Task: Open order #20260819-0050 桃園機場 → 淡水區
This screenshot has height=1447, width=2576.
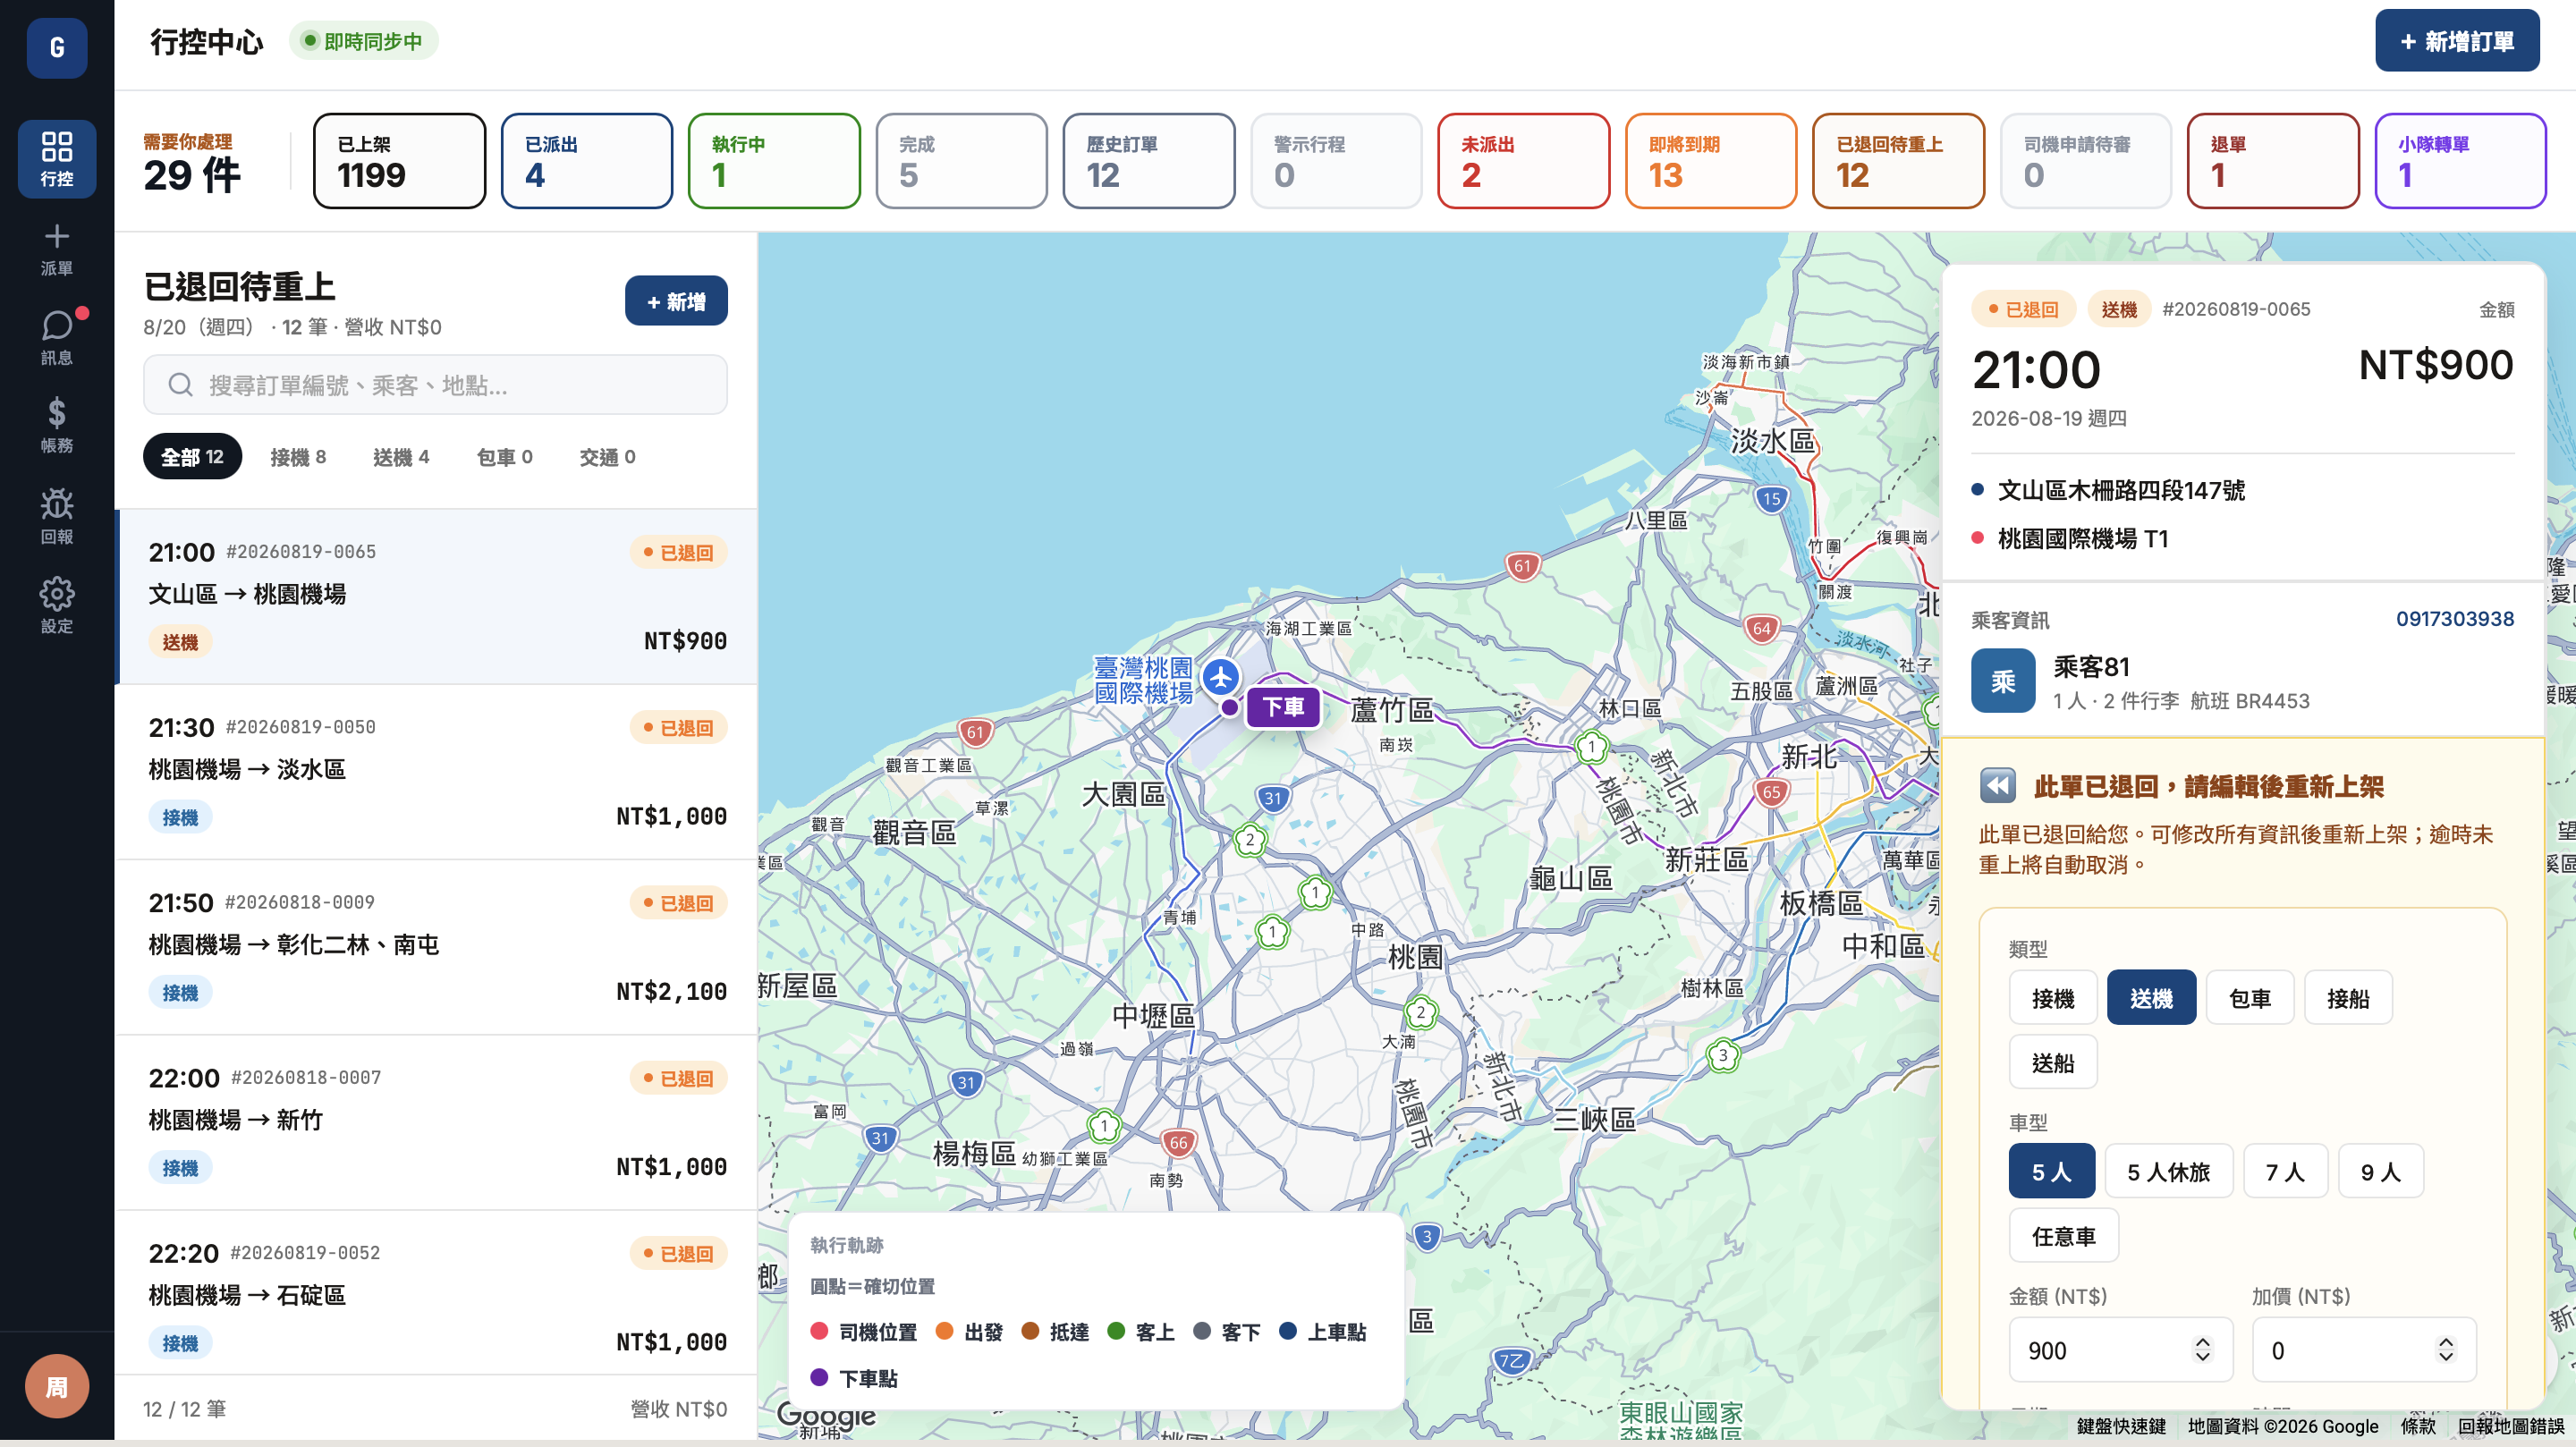Action: tap(437, 772)
